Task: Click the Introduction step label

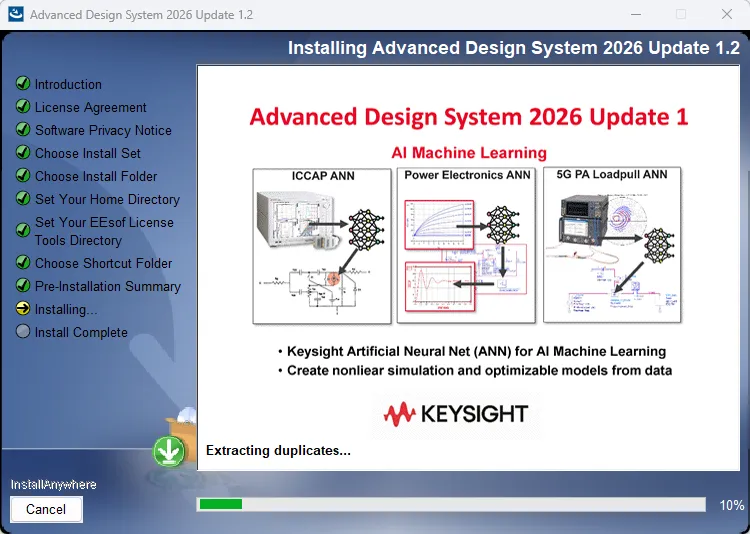Action: point(68,84)
